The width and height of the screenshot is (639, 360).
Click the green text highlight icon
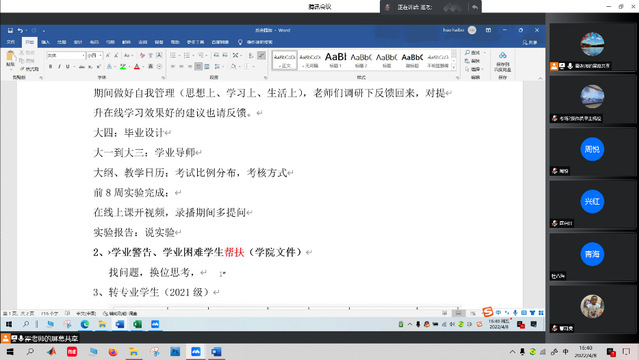click(123, 67)
